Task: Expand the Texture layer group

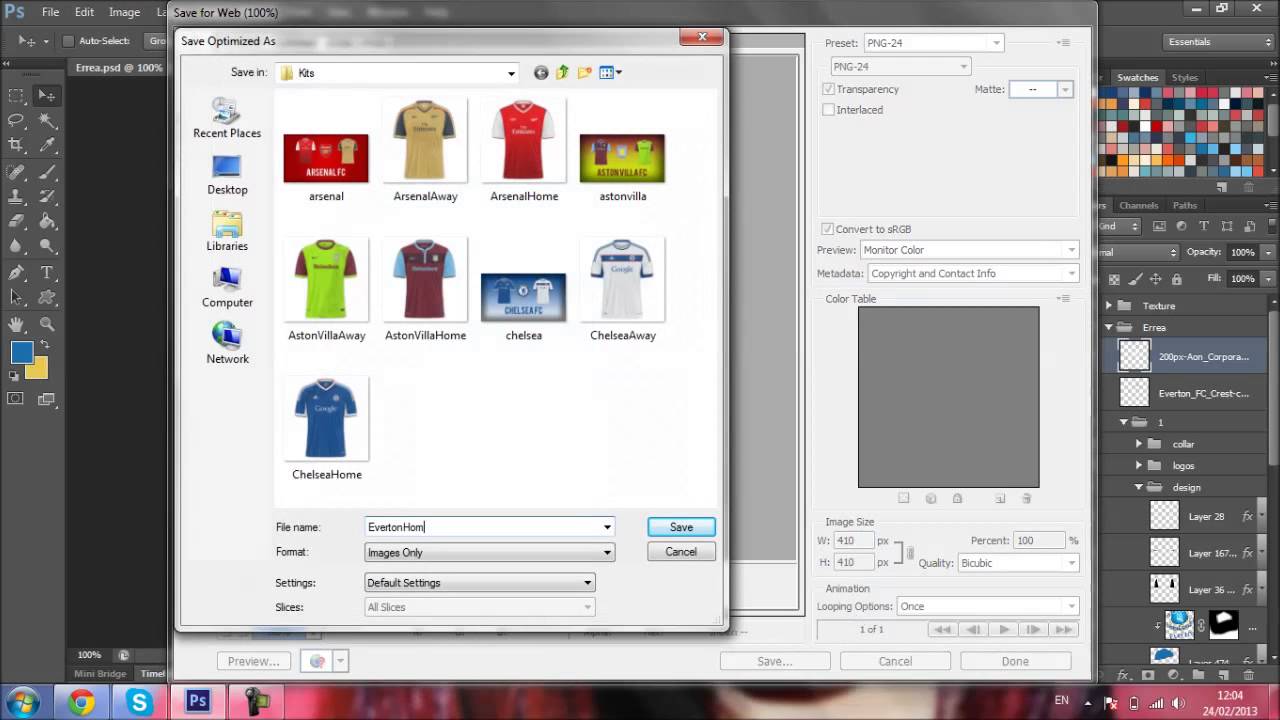Action: pos(1108,306)
